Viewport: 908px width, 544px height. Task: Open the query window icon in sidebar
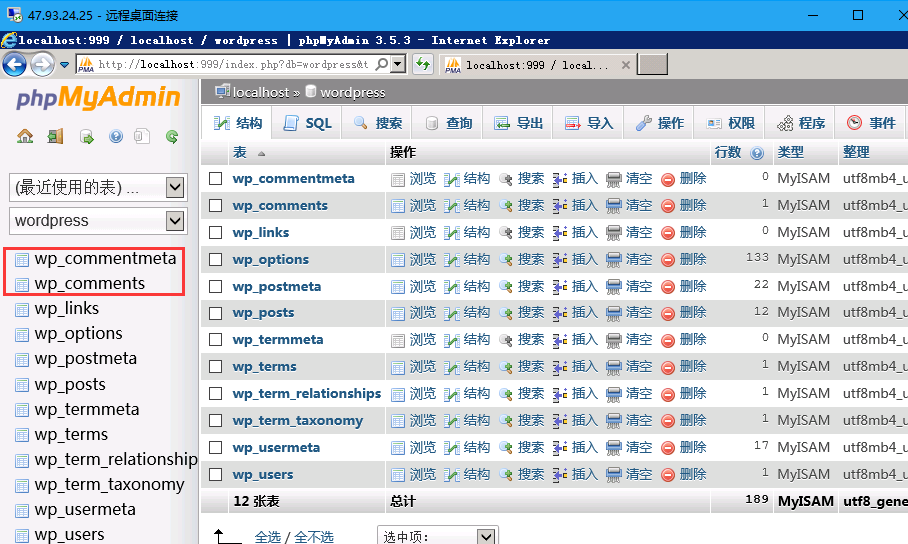coord(86,137)
